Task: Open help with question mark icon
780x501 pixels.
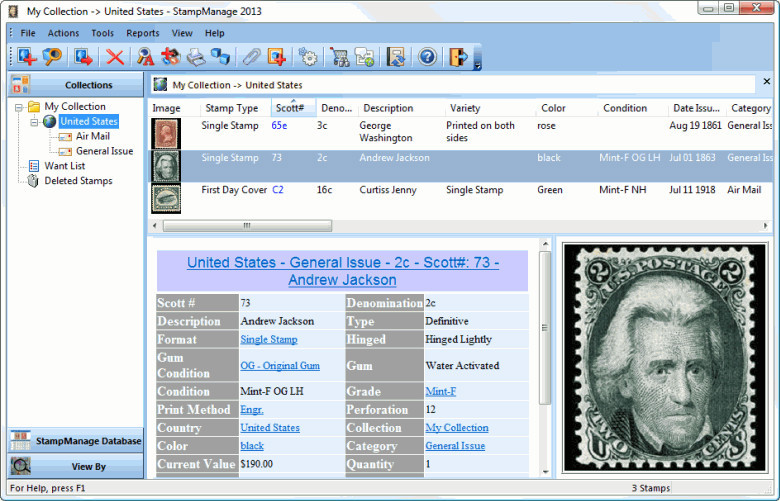Action: click(427, 57)
